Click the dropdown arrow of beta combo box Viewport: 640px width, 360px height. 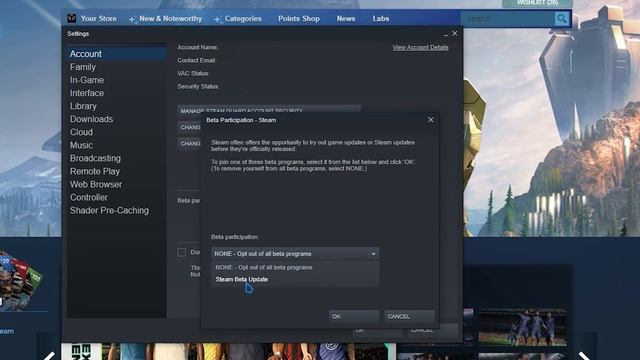[x=373, y=254]
